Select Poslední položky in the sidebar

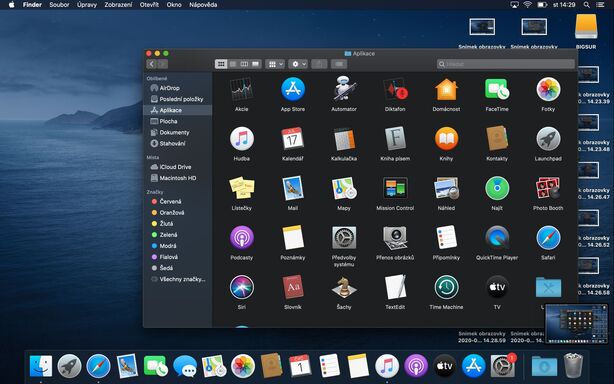pos(178,99)
